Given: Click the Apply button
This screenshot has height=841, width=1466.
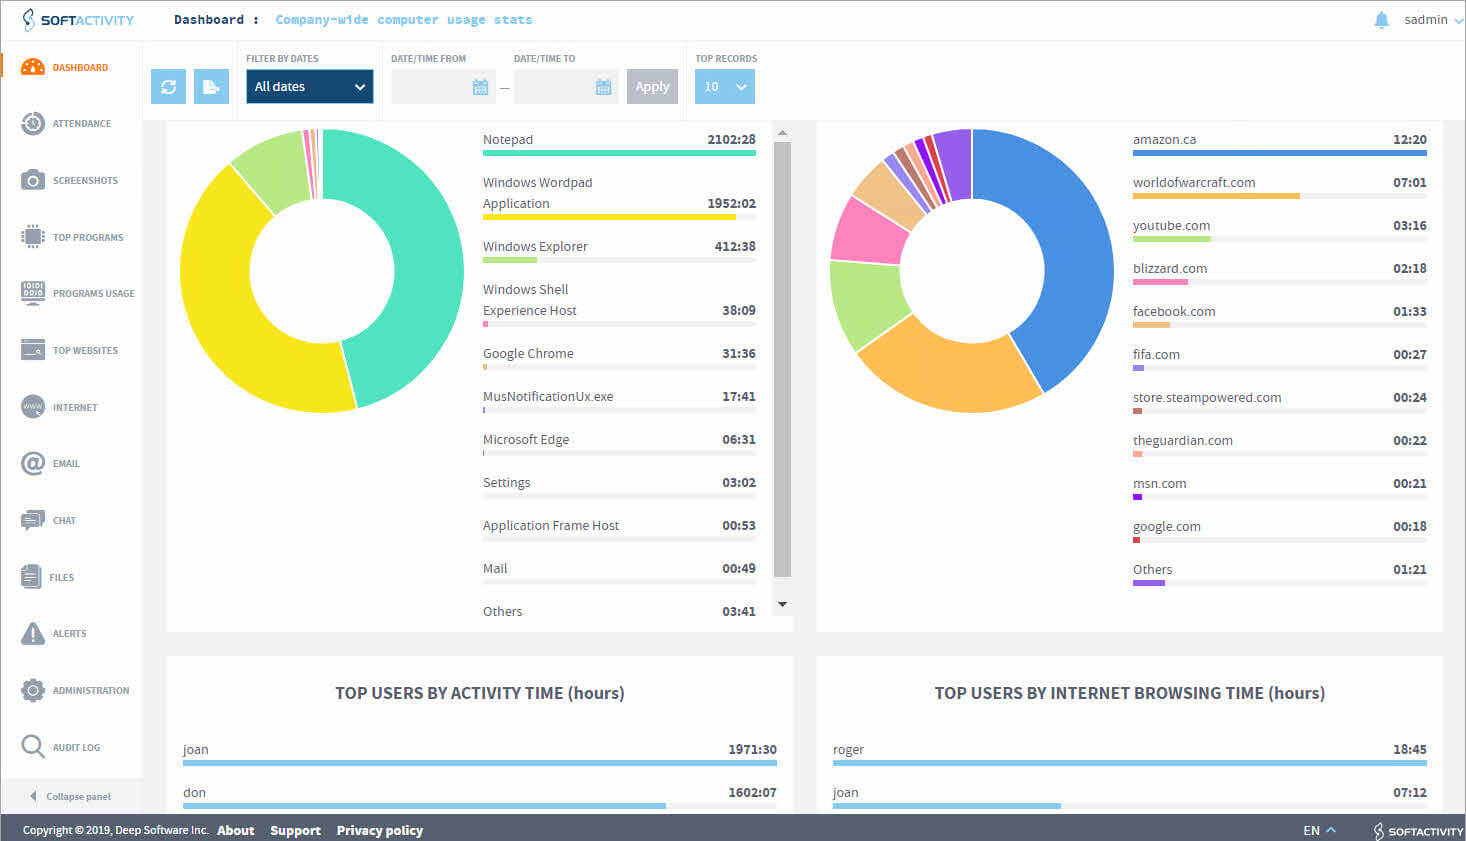Looking at the screenshot, I should point(652,87).
